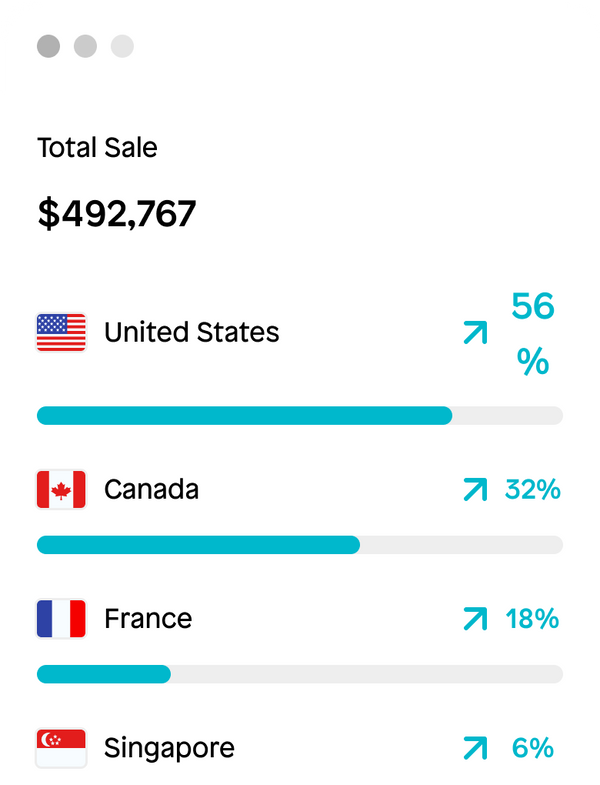600x785 pixels.
Task: Click the first dark gray window dot
Action: click(48, 46)
